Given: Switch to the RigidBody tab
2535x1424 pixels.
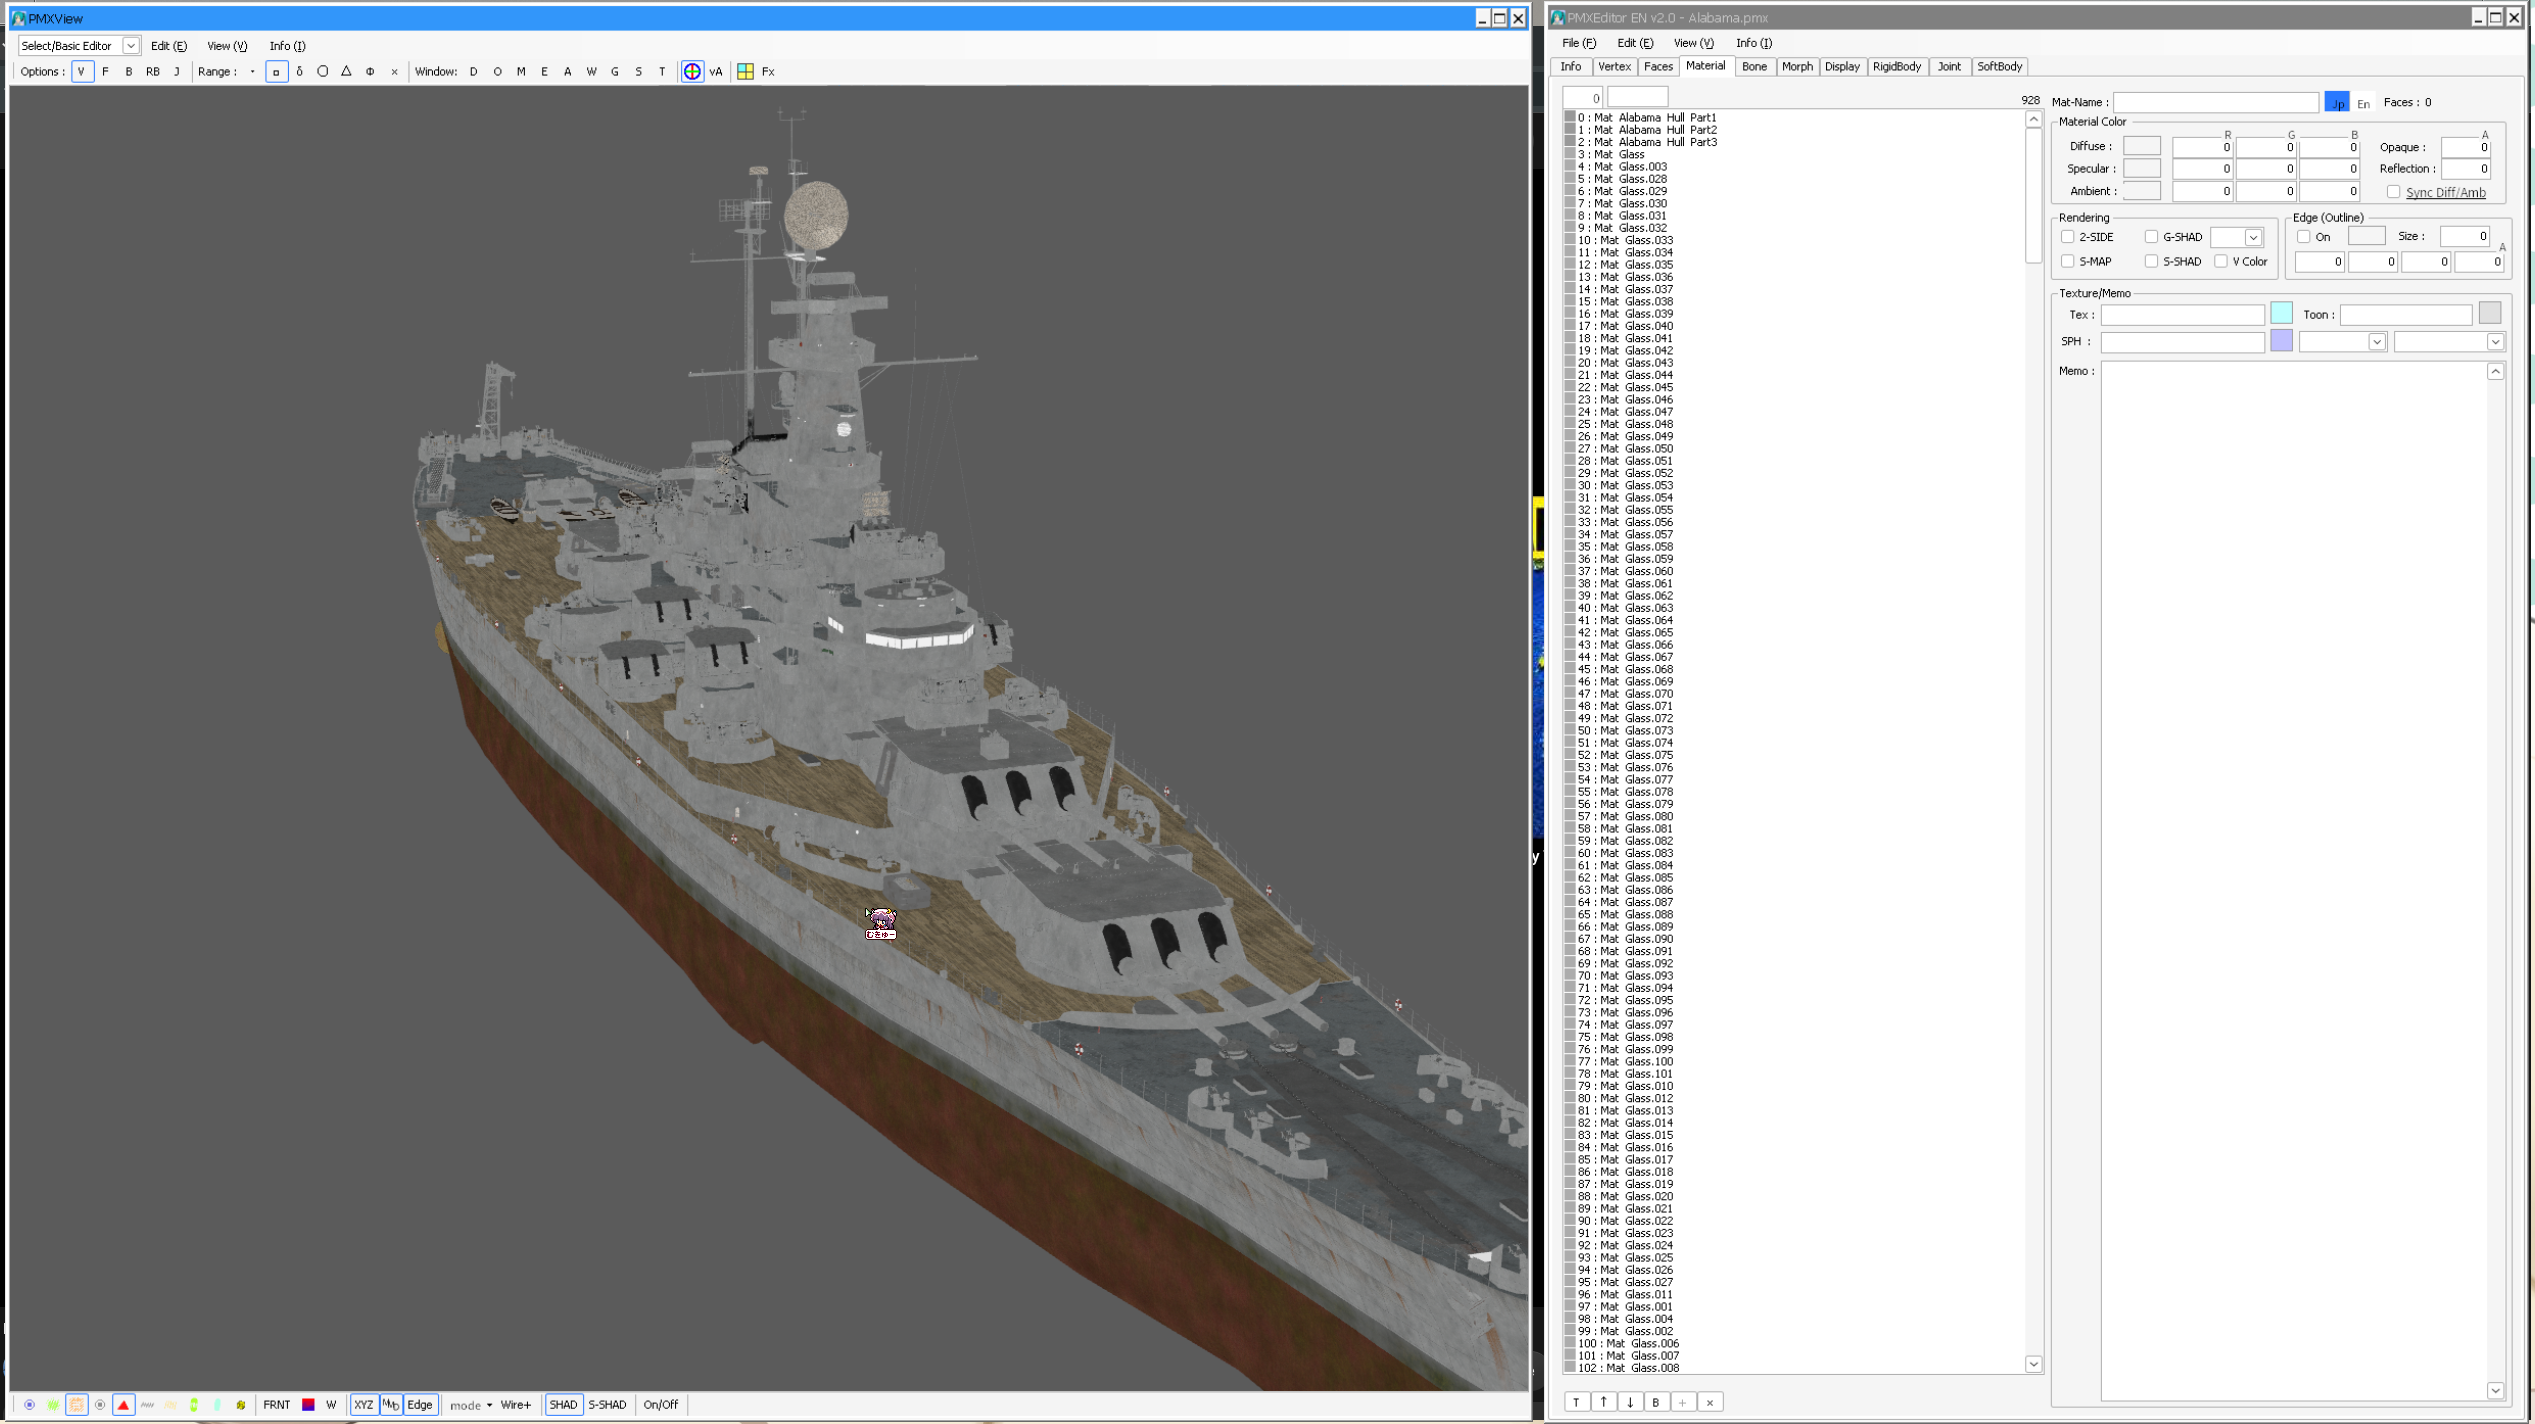Looking at the screenshot, I should pyautogui.click(x=1896, y=67).
